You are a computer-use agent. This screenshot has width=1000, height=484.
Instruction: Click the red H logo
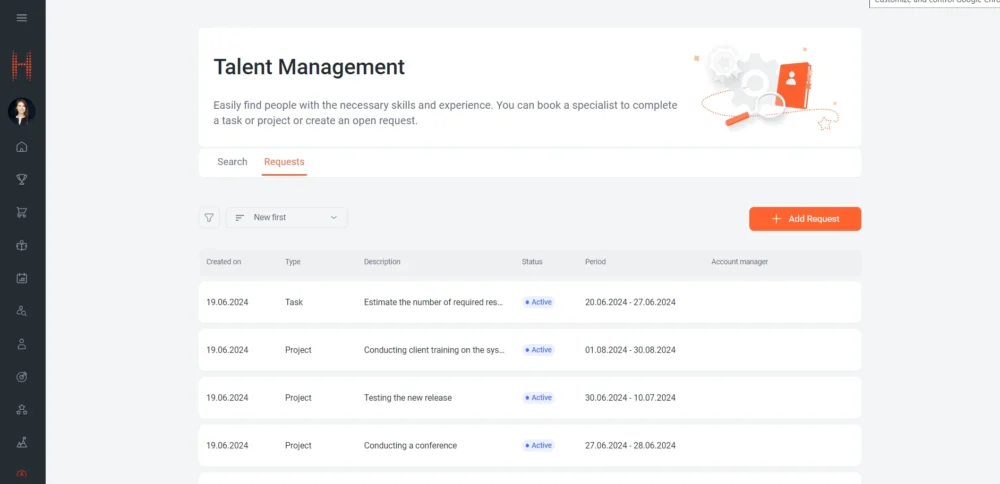pyautogui.click(x=22, y=66)
